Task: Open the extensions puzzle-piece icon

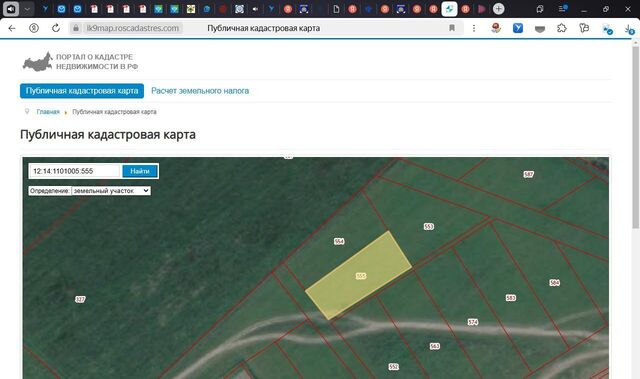Action: [x=562, y=28]
